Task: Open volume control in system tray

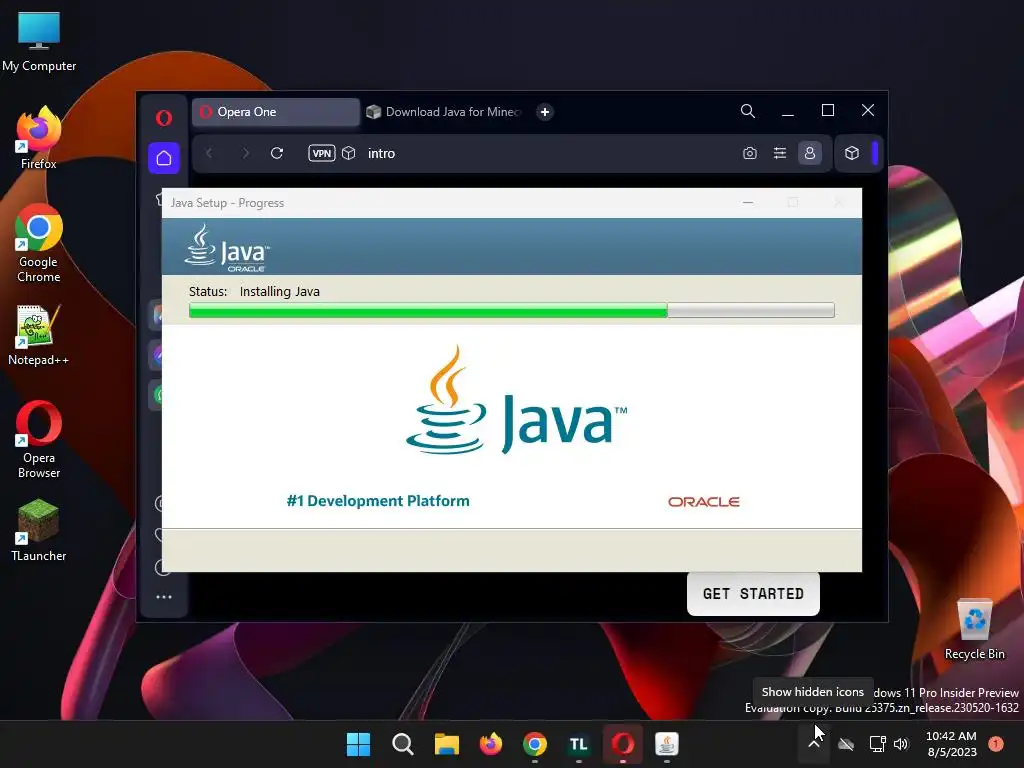Action: pyautogui.click(x=901, y=744)
